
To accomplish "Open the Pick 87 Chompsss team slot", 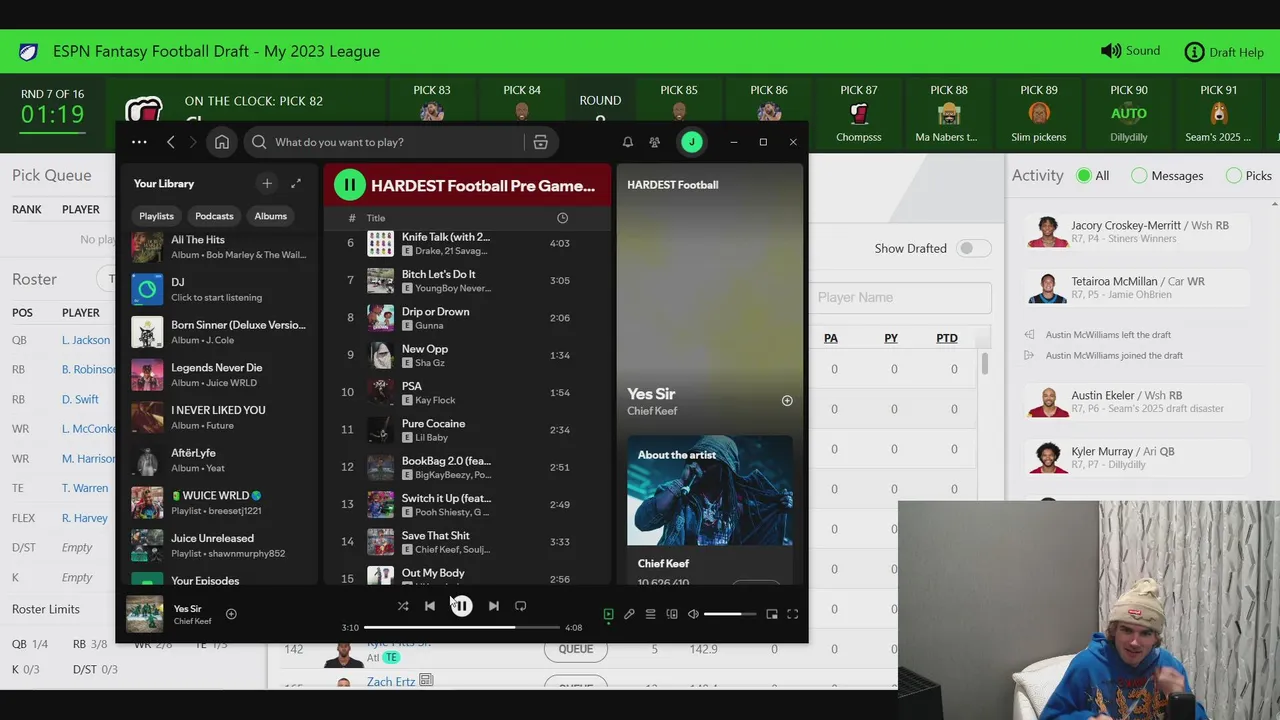I will [x=859, y=113].
